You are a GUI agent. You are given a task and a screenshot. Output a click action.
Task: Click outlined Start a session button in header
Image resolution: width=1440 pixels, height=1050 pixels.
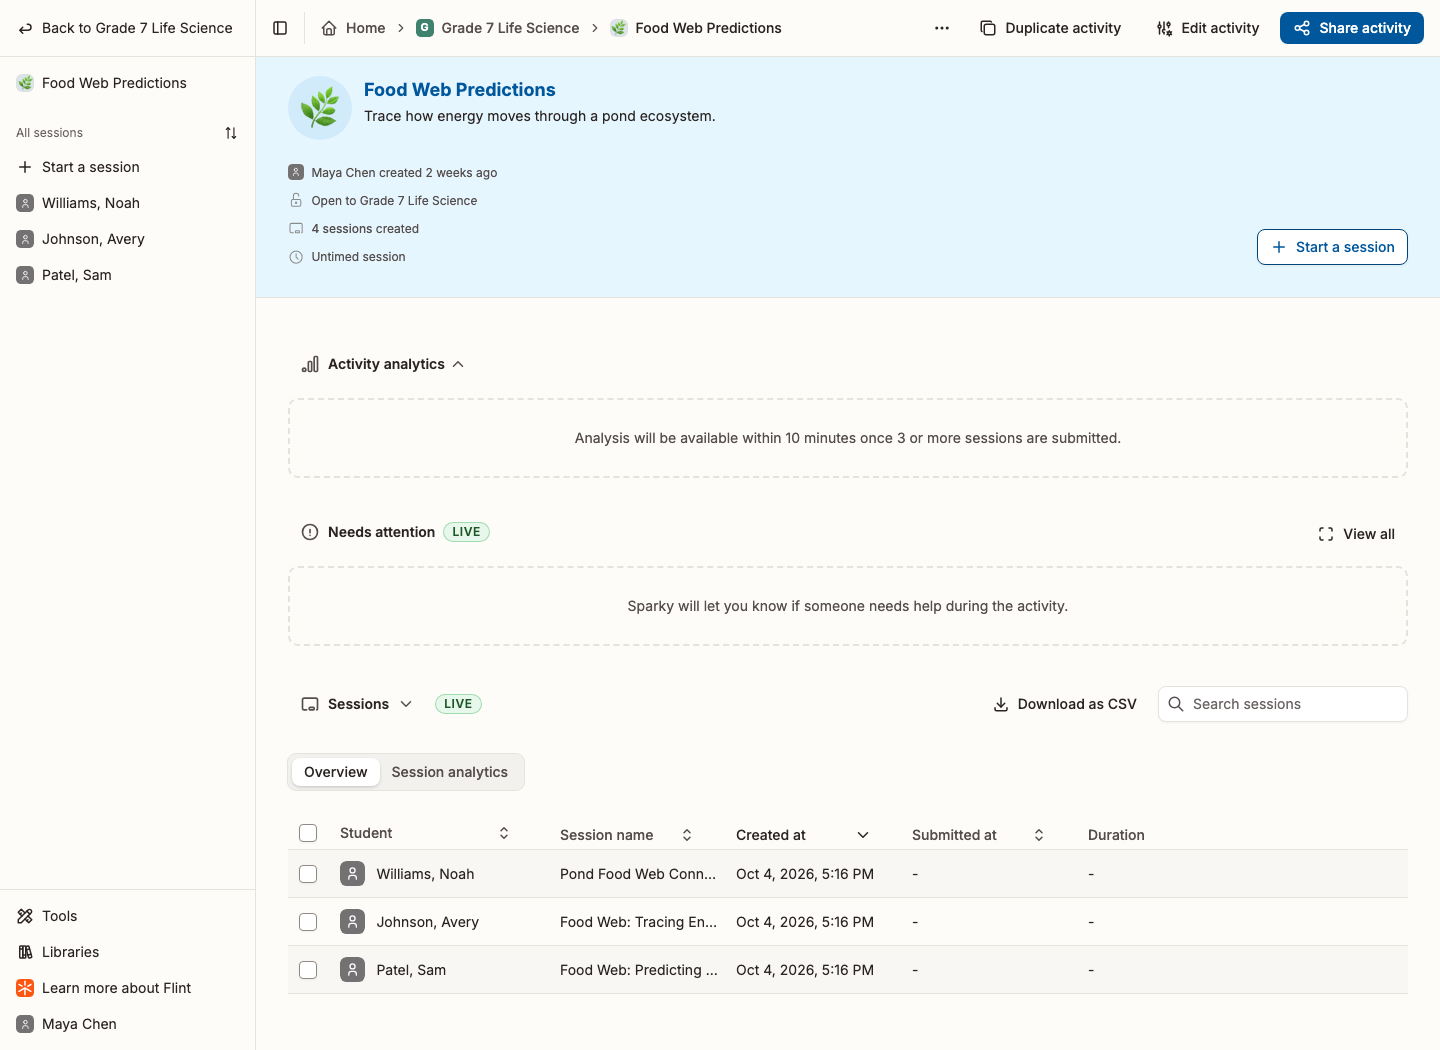point(1332,247)
